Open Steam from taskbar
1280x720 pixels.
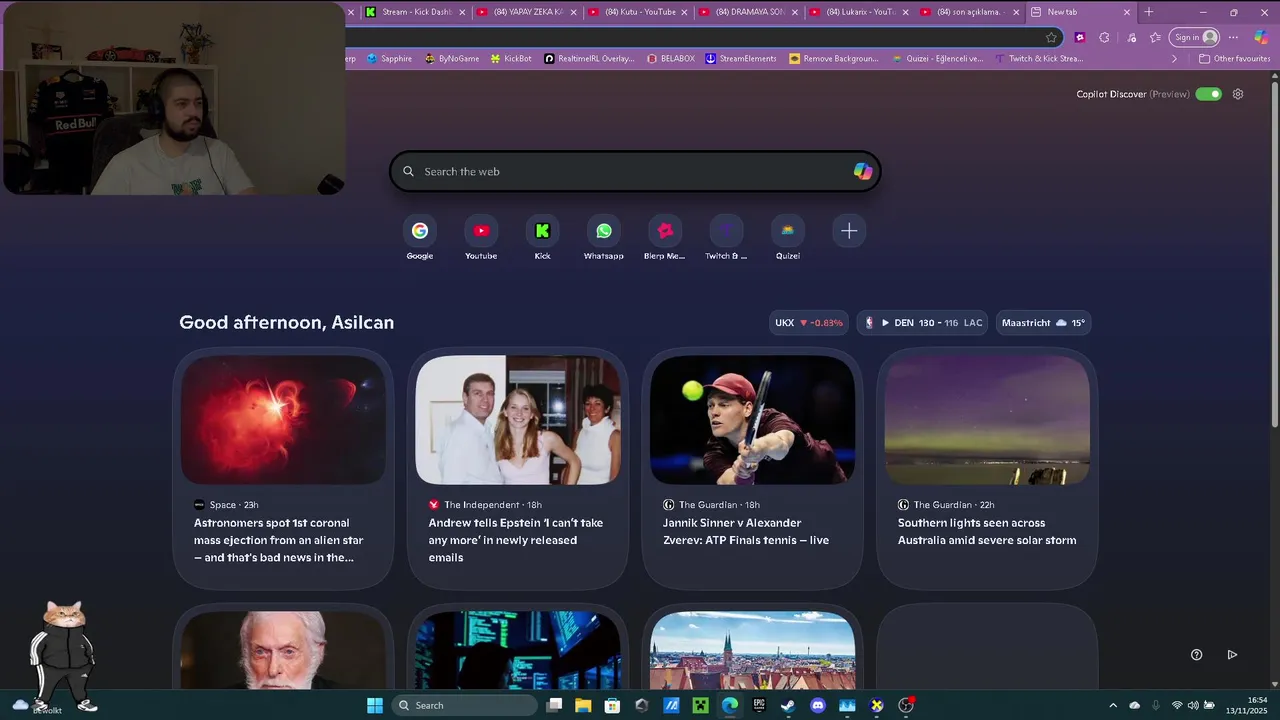coord(788,705)
